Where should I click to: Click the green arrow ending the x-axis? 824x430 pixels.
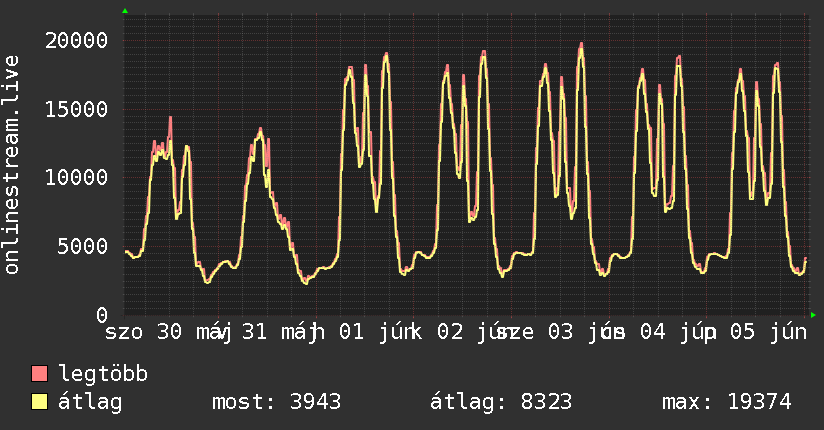pyautogui.click(x=813, y=315)
